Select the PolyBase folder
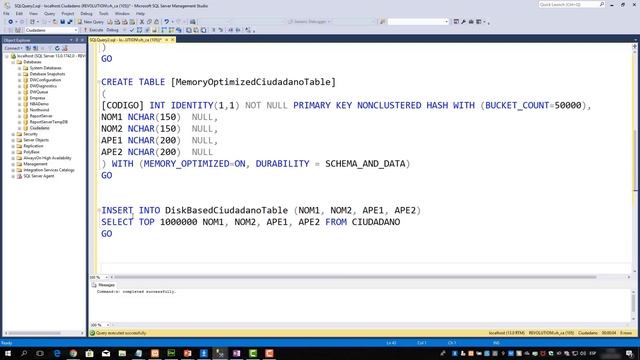640x360 pixels. 31,152
